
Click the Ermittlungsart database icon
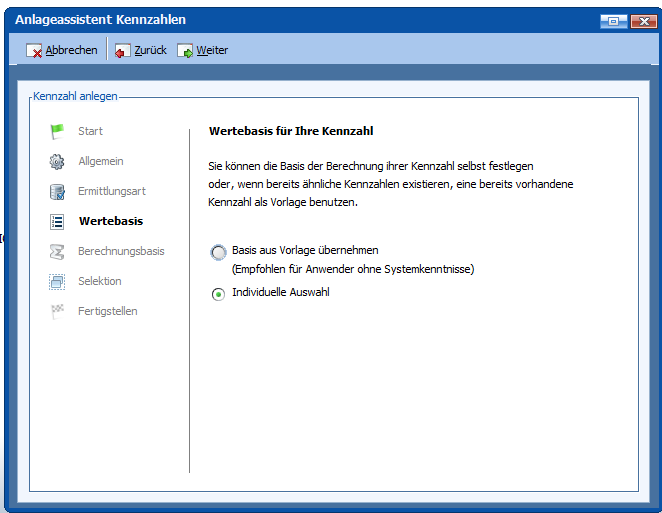[57, 191]
